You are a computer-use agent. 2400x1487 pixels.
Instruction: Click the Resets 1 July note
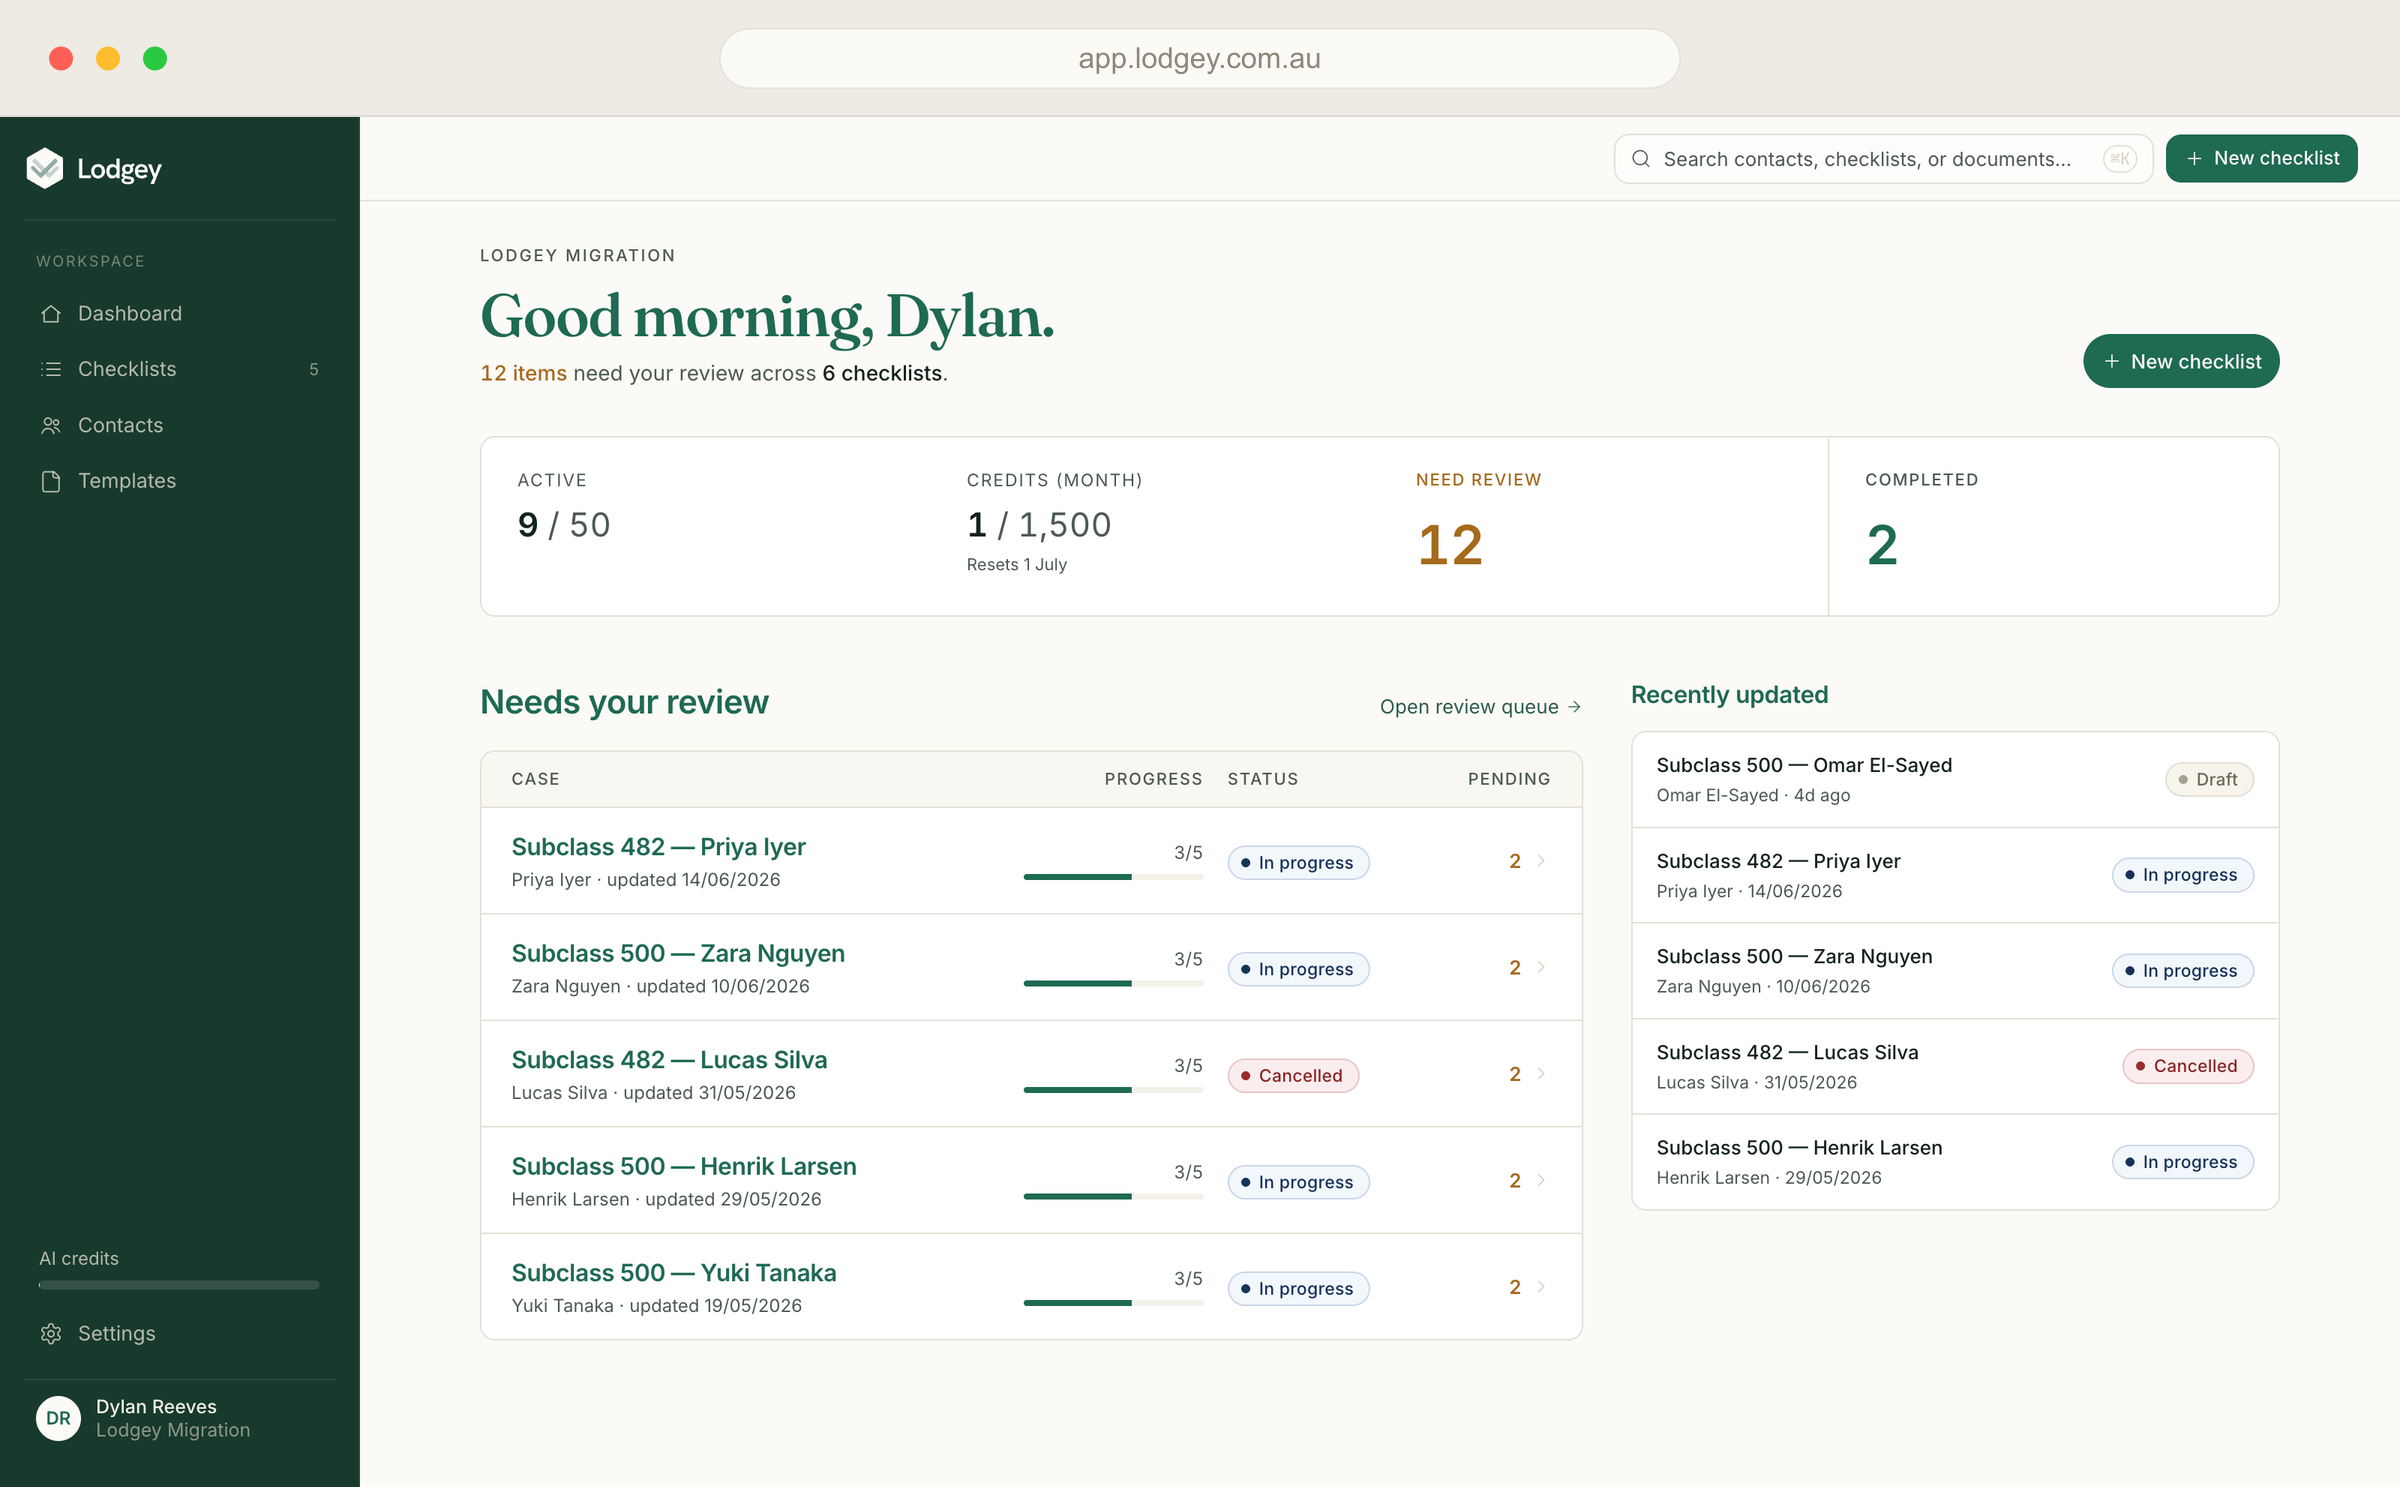1016,565
